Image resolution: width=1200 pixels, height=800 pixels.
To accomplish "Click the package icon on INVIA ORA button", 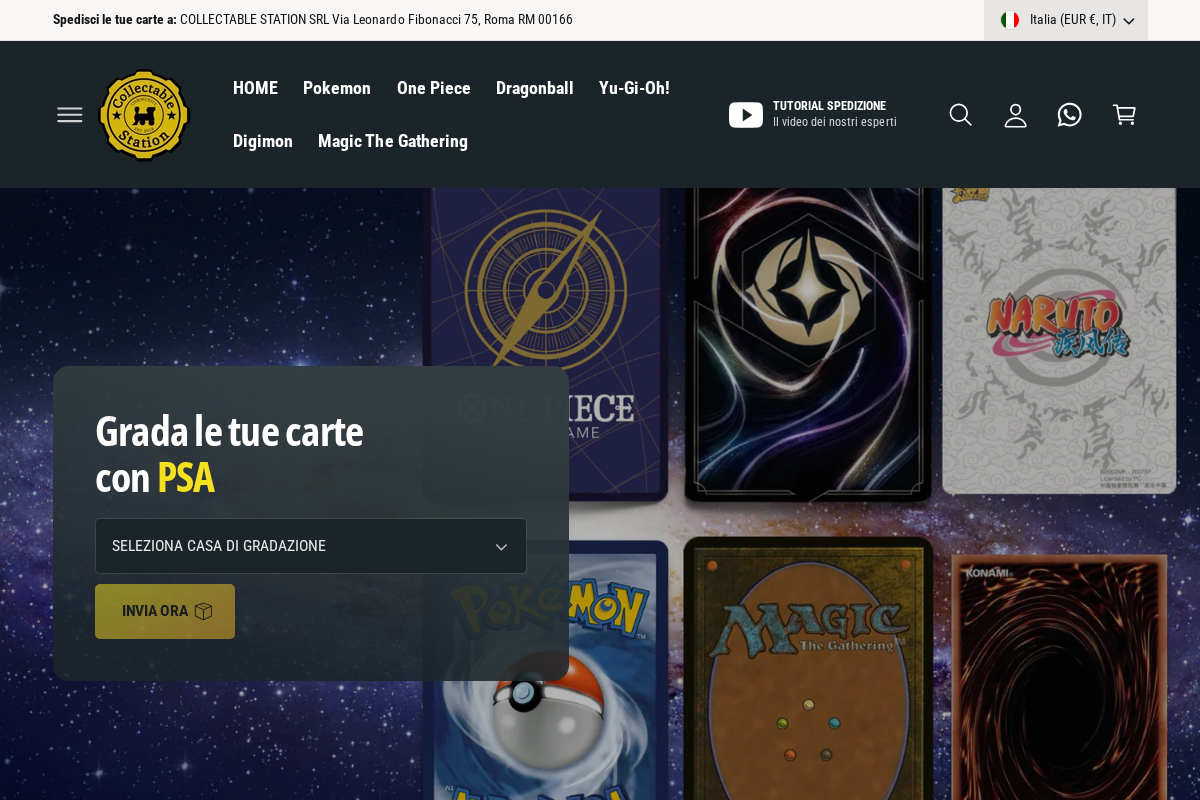I will pos(203,611).
